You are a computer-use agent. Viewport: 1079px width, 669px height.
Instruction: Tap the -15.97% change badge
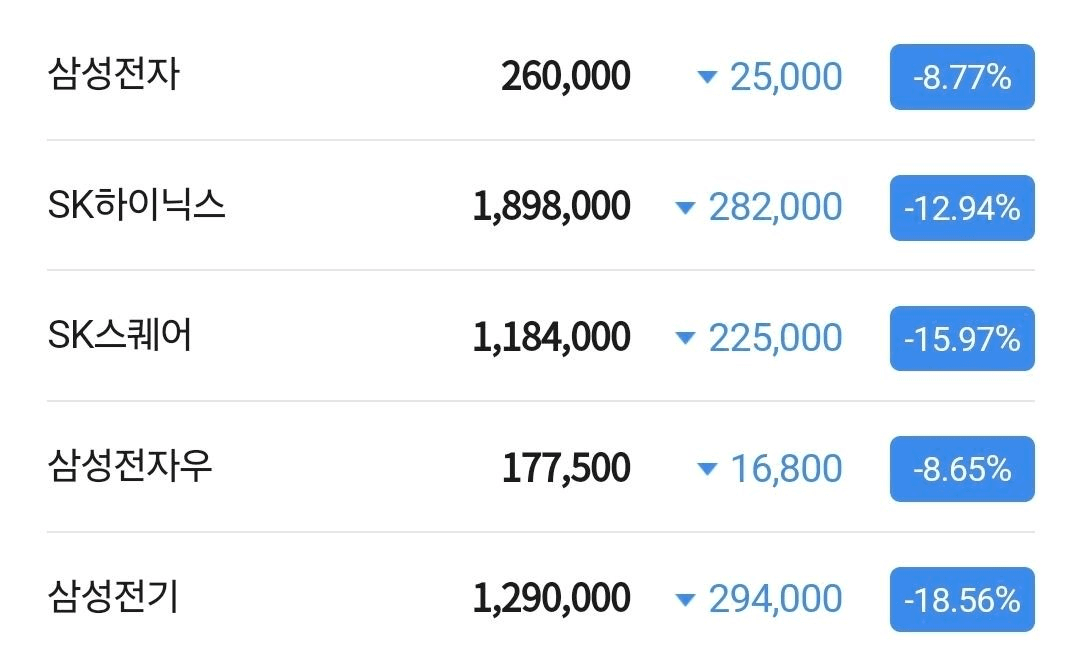coord(962,339)
